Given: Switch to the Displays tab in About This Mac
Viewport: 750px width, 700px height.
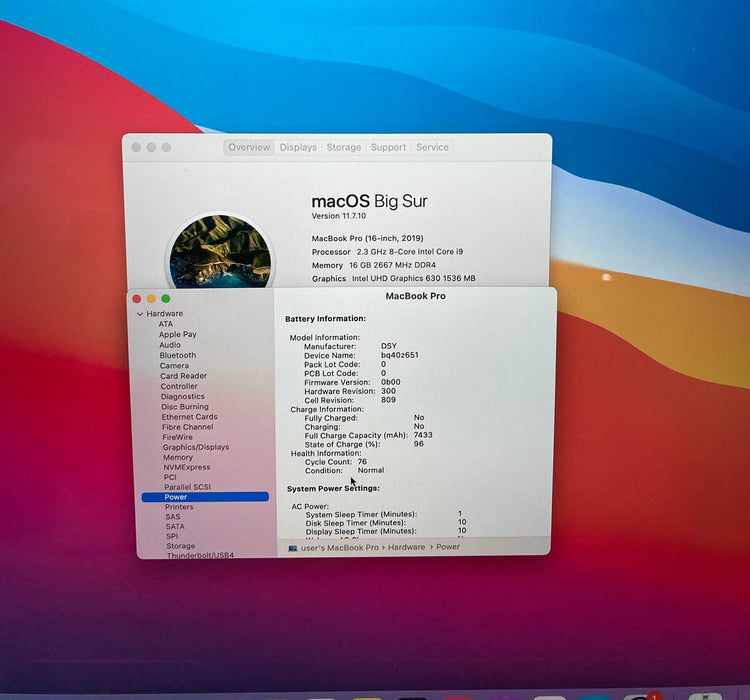Looking at the screenshot, I should point(298,147).
